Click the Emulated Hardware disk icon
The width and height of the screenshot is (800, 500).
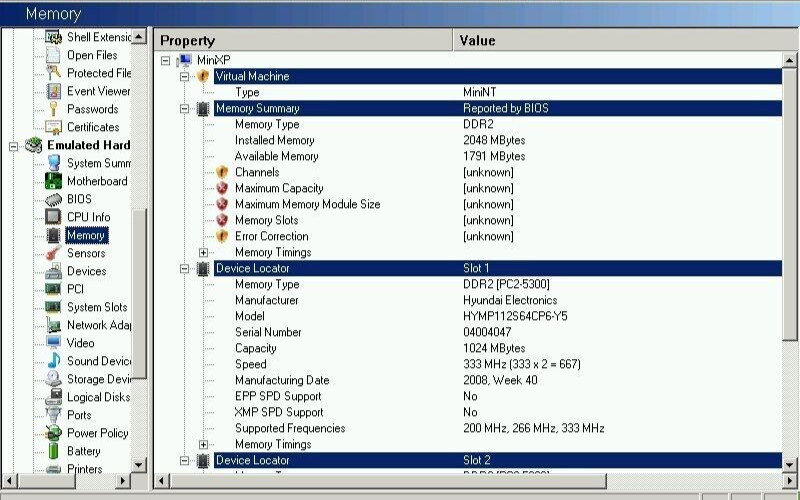pyautogui.click(x=34, y=145)
